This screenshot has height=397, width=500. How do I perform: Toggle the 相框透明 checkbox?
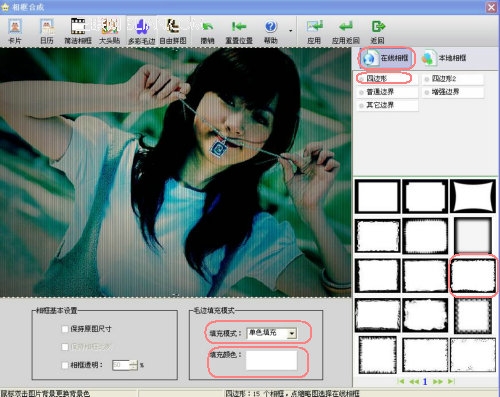[65, 365]
